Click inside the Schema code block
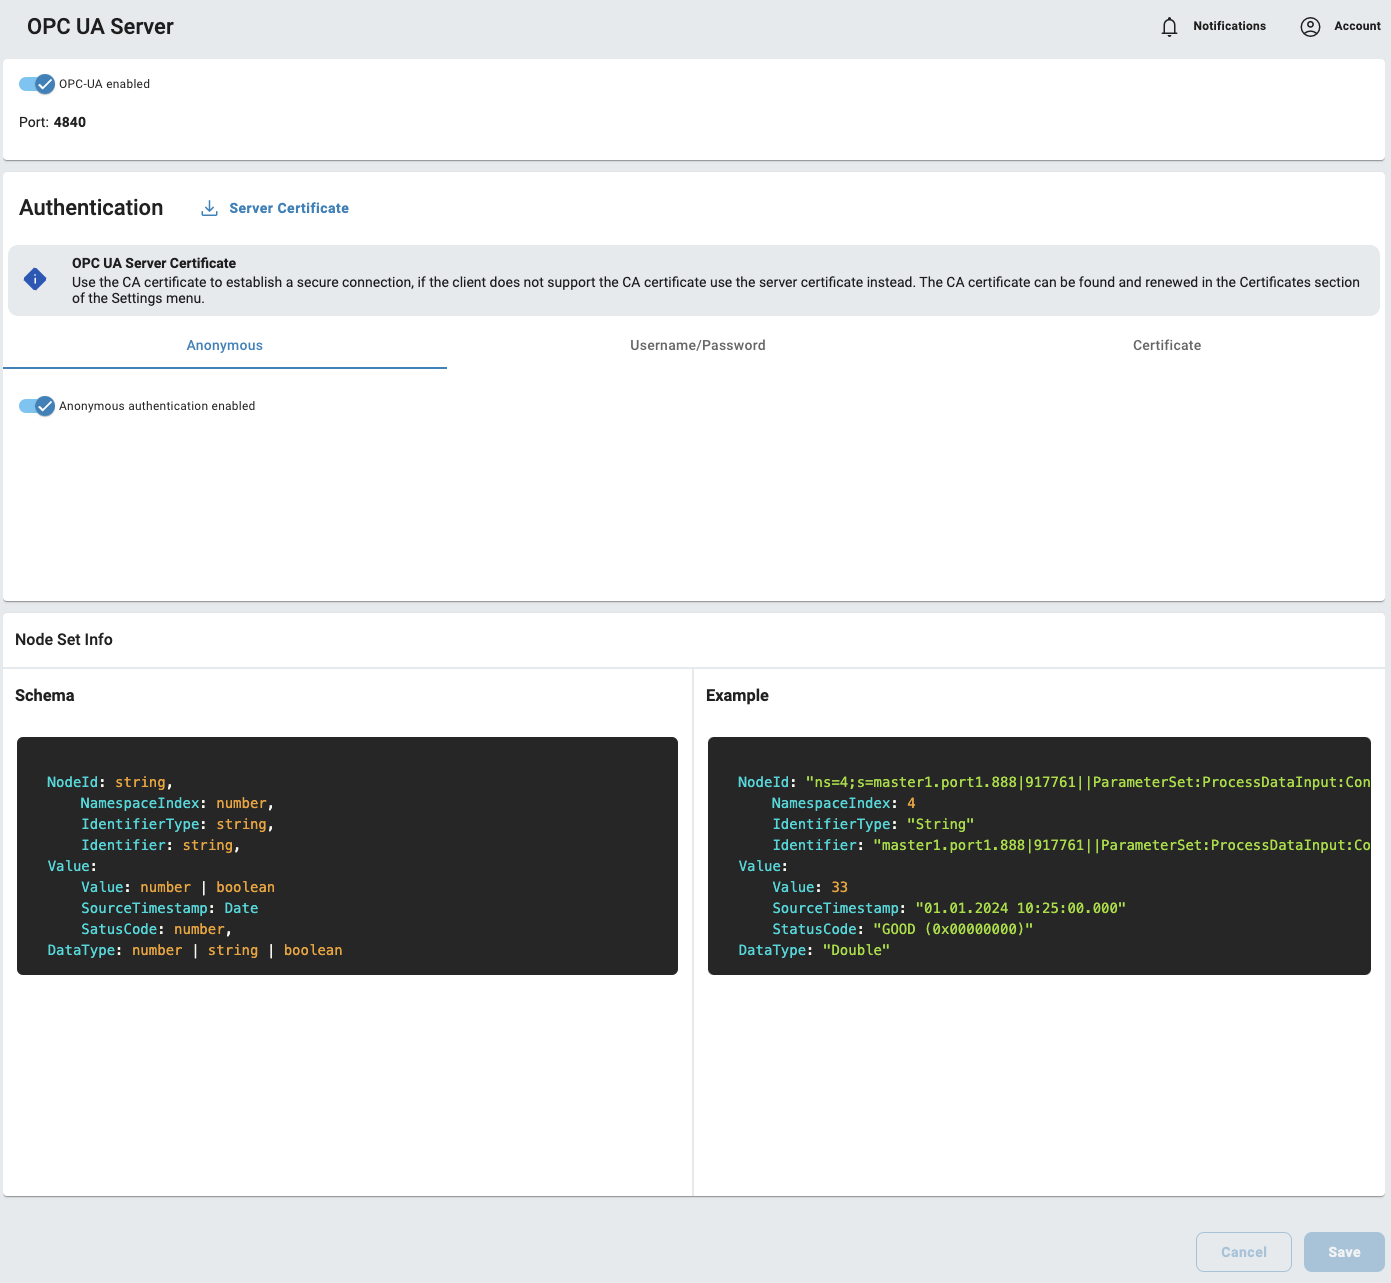Screen dimensions: 1391x1283 (347, 856)
